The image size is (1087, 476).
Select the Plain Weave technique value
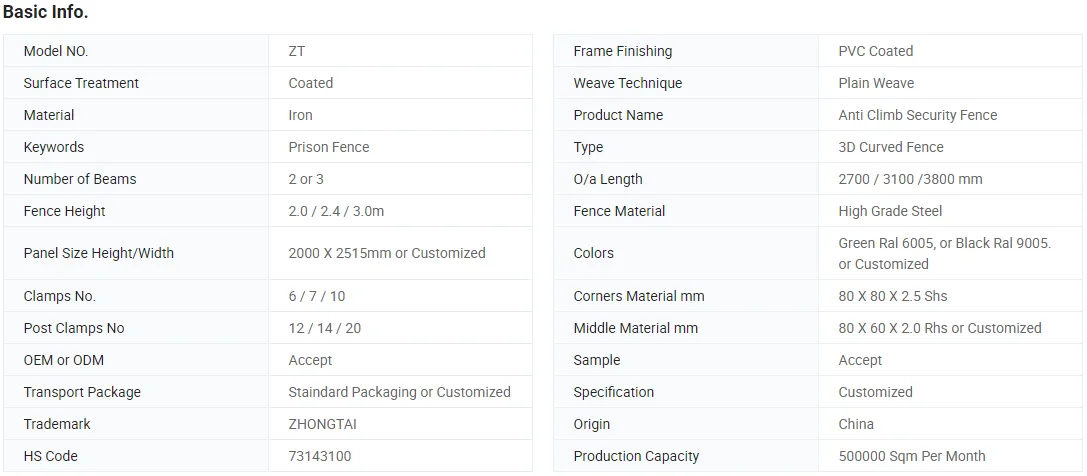point(876,83)
